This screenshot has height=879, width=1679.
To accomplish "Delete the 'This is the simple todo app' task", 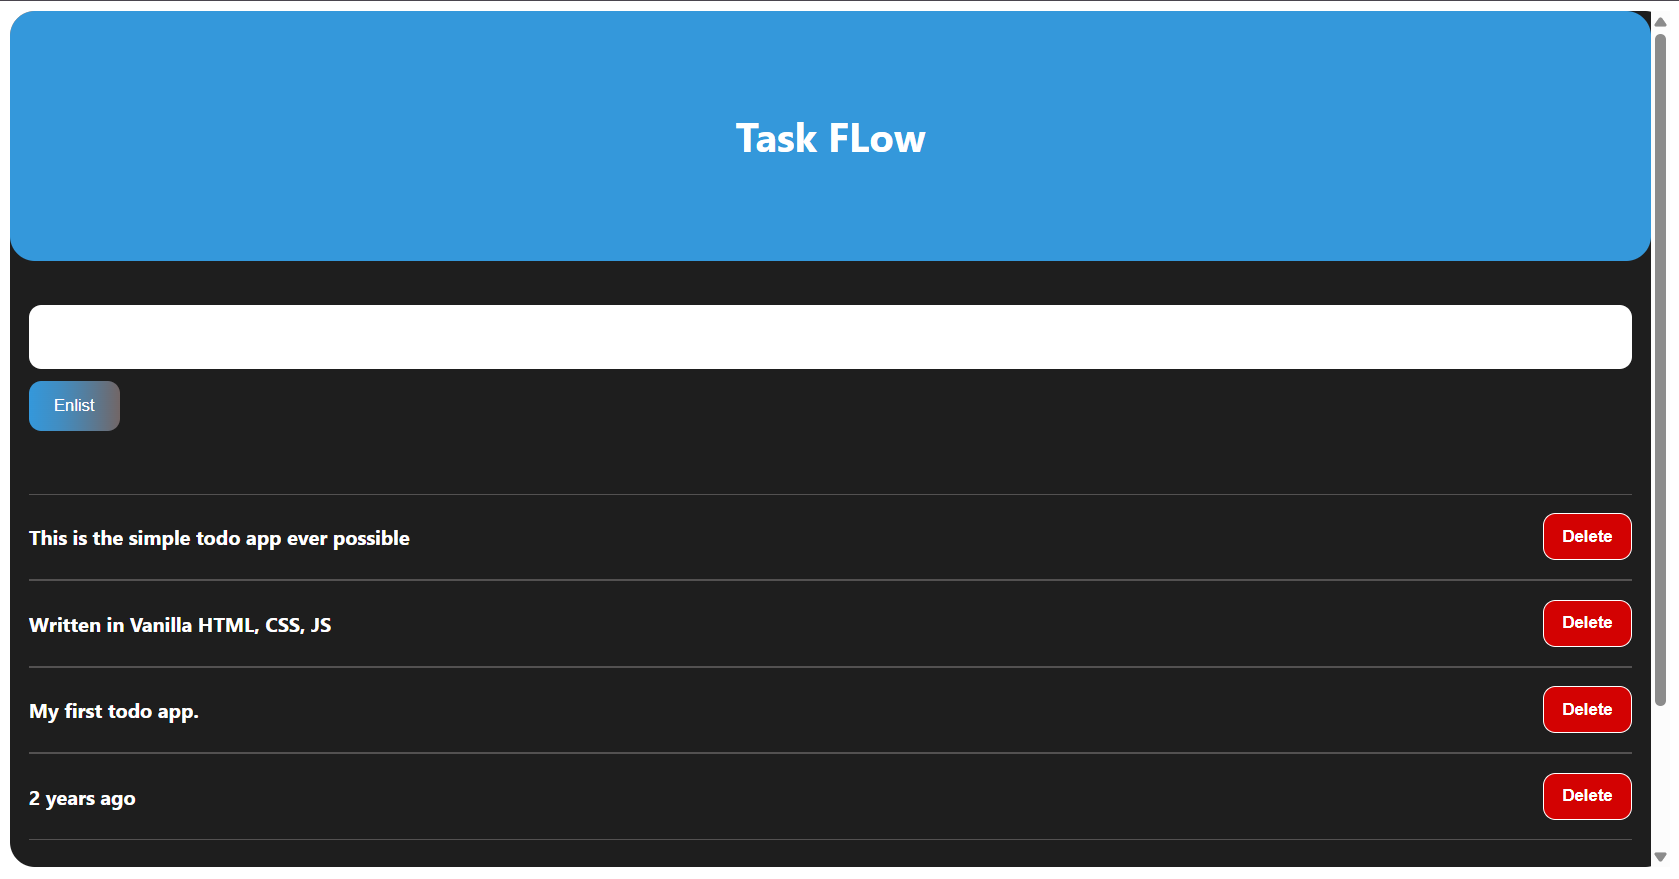I will coord(1586,537).
